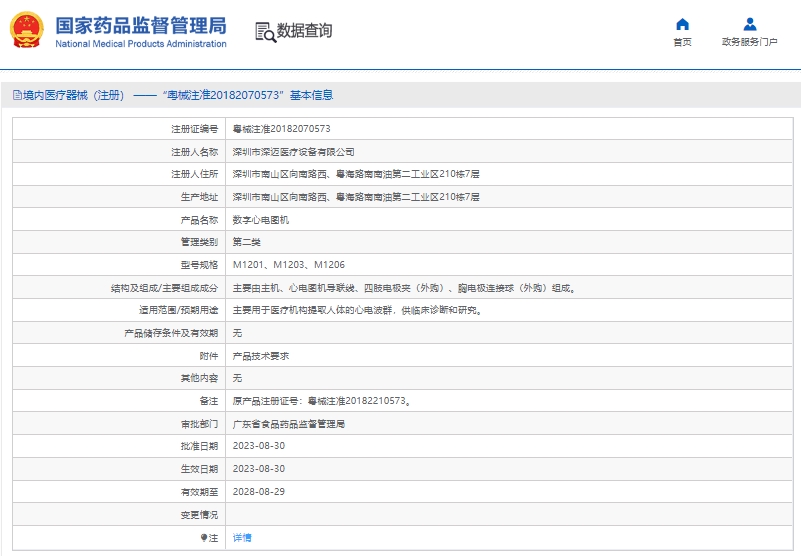801x556 pixels.
Task: Click the document icon before 境内医疗器械
Action: click(17, 95)
